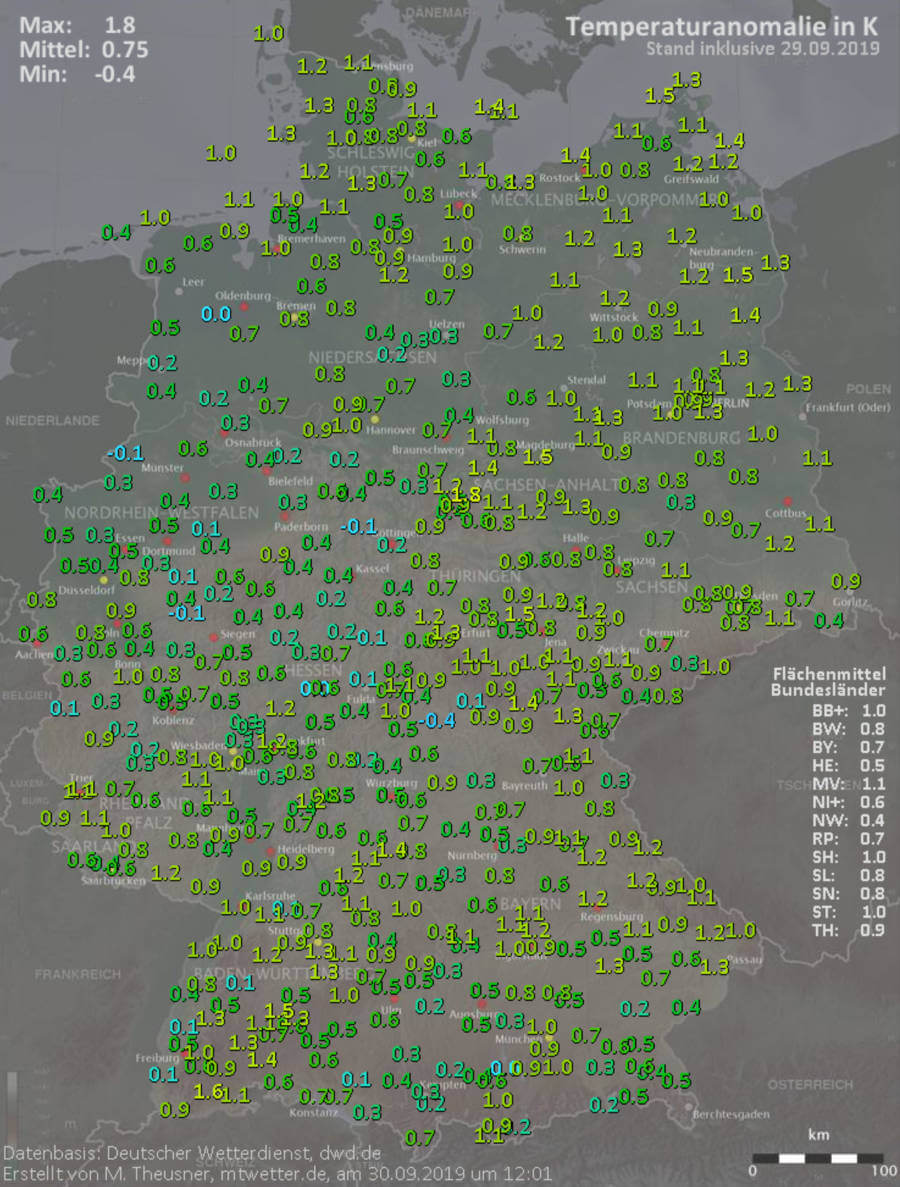
Task: Click 'Stand inklusive 29.09.2019' subtitle
Action: coord(762,49)
